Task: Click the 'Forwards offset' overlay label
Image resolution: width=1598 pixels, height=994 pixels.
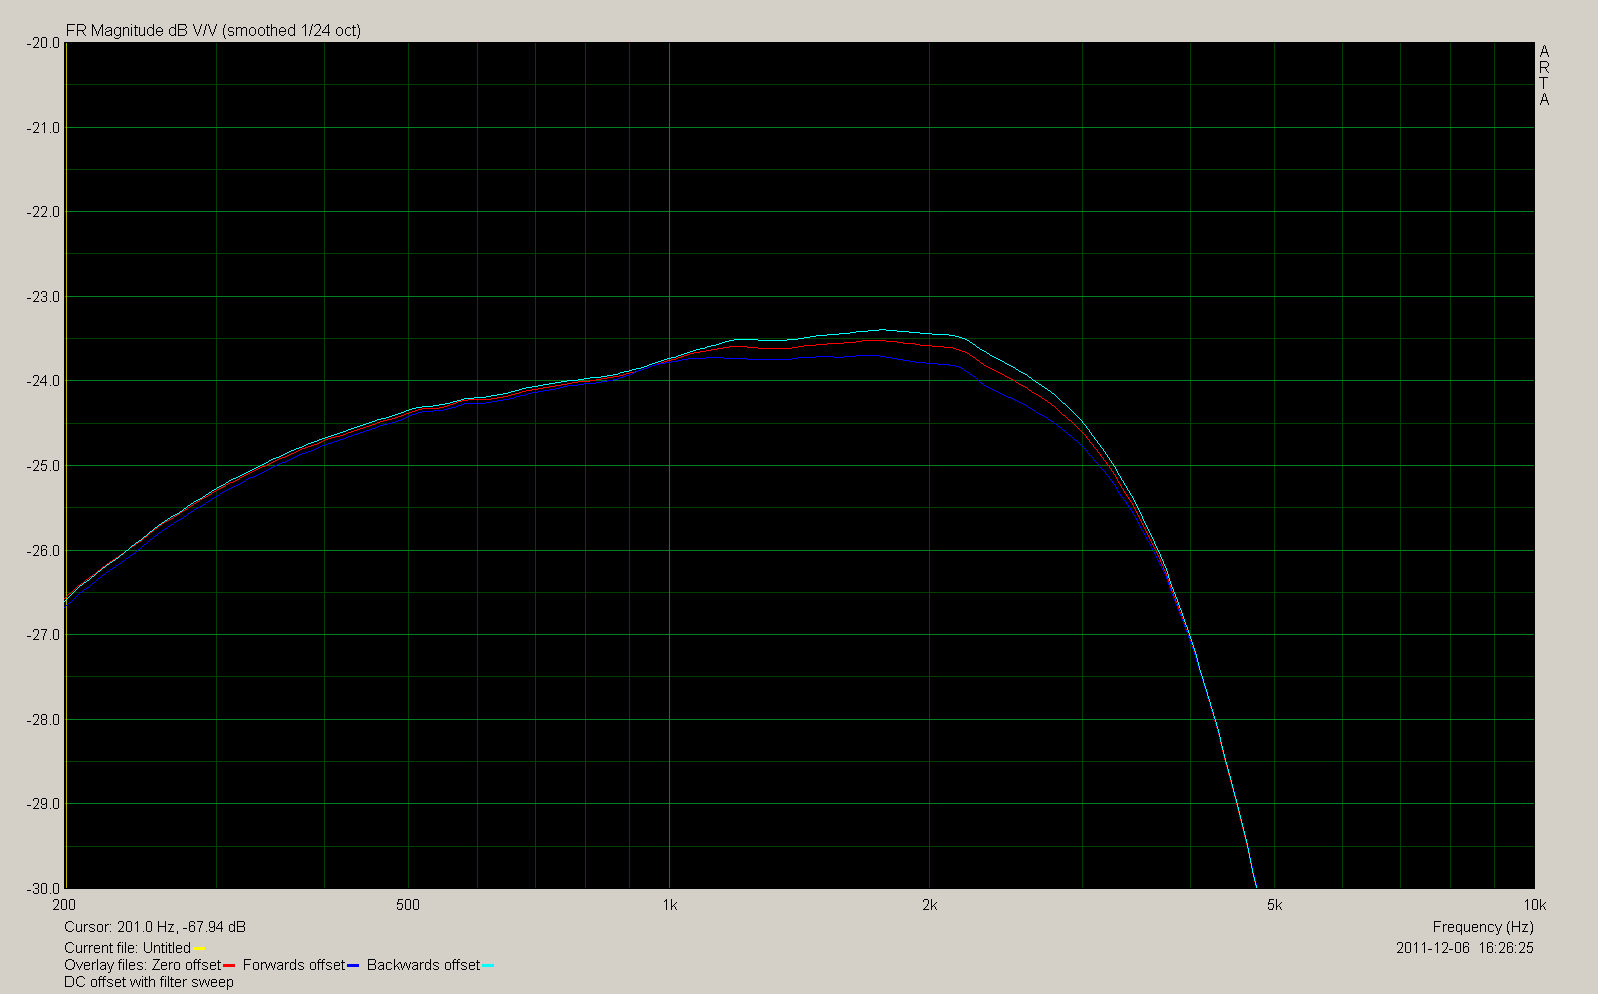Action: point(294,965)
